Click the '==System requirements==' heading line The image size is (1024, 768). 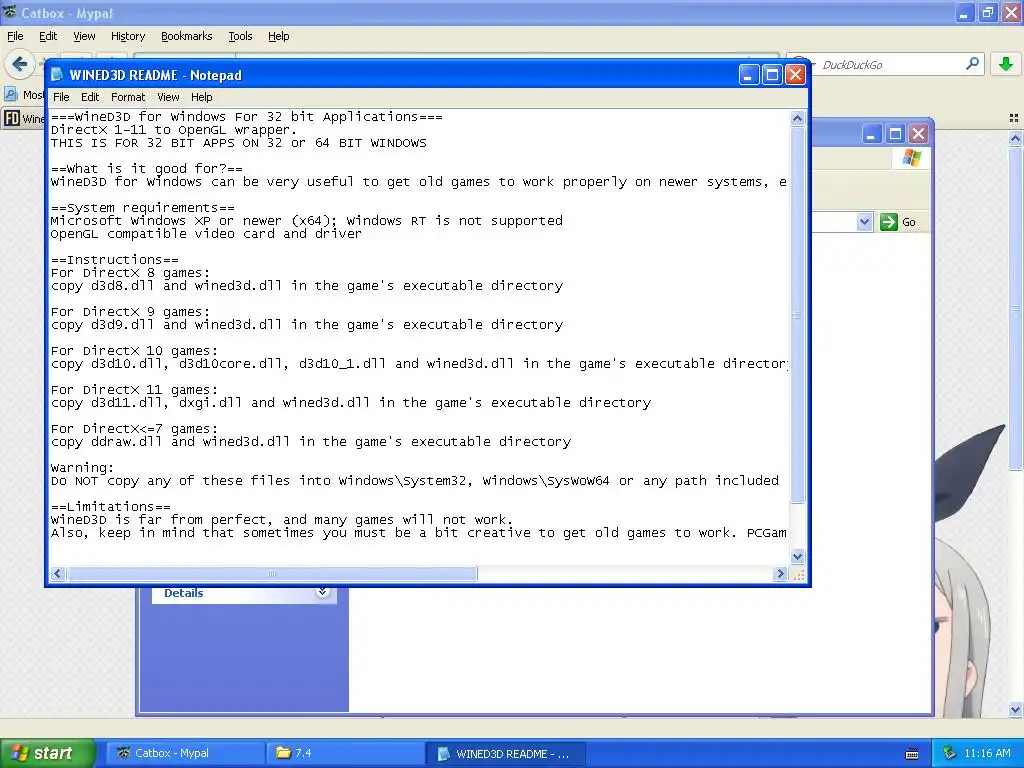[142, 208]
